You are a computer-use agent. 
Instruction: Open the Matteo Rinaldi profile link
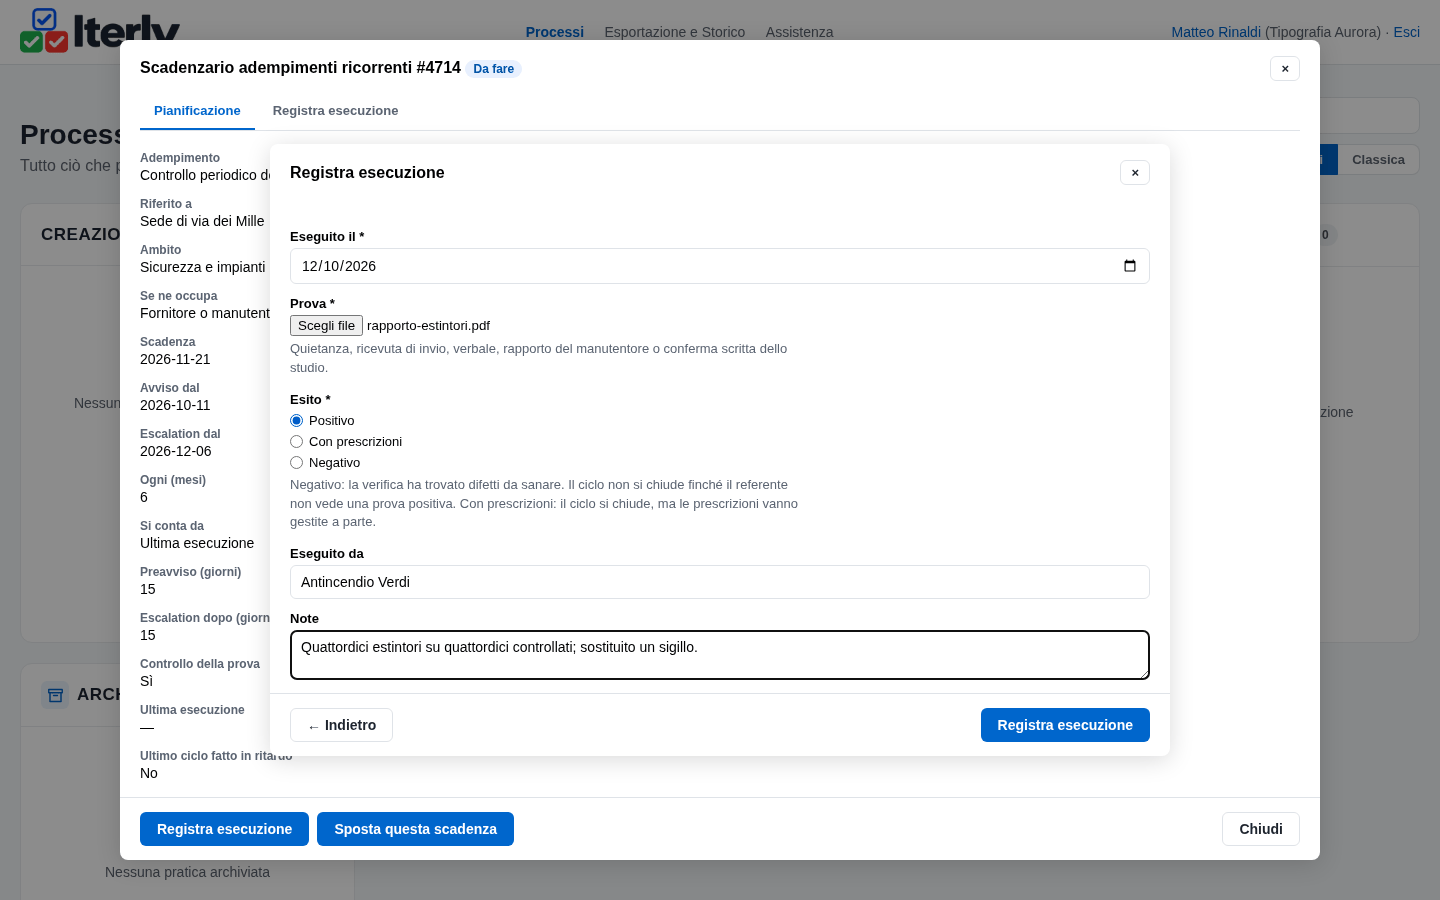click(x=1216, y=32)
